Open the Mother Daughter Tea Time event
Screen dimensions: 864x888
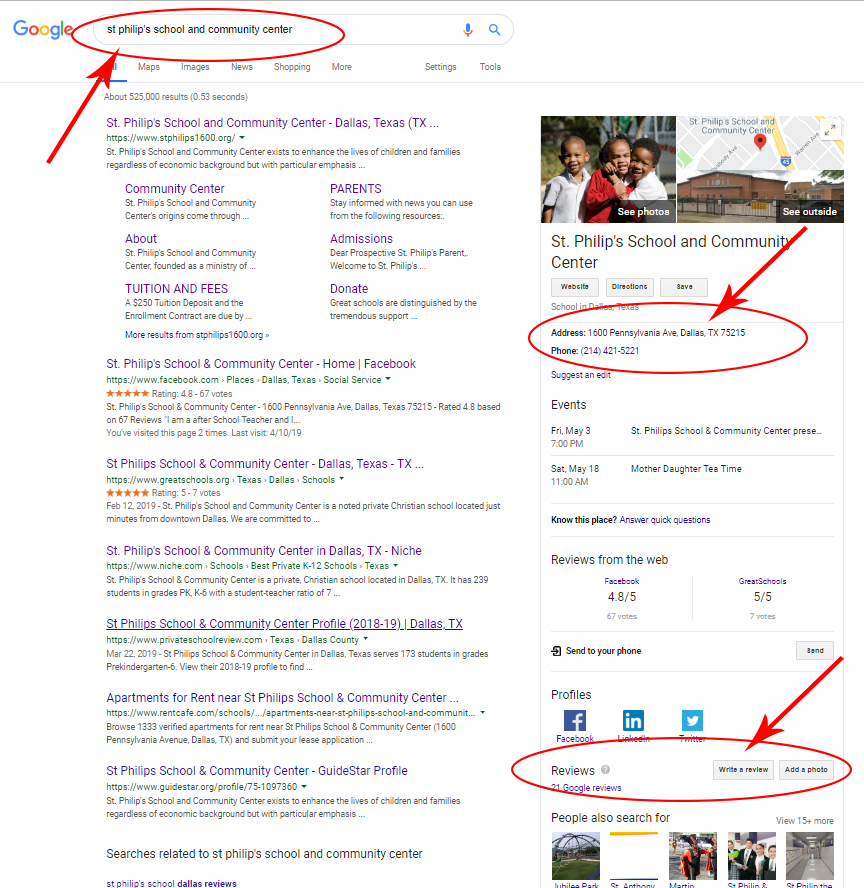click(686, 469)
